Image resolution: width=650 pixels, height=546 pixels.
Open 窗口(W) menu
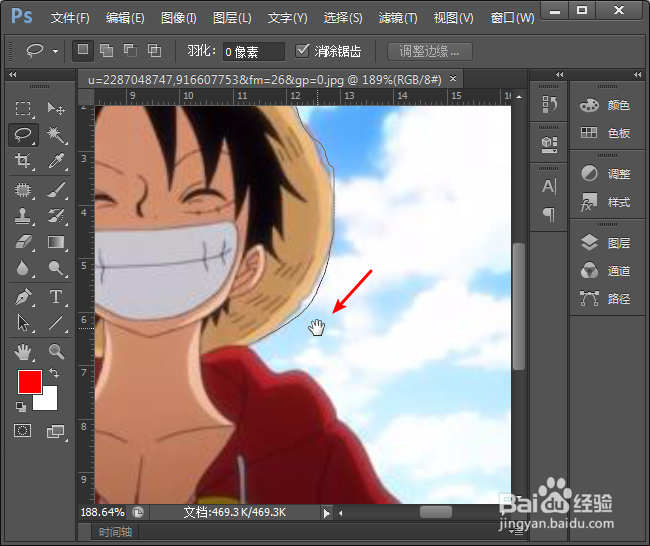(512, 18)
